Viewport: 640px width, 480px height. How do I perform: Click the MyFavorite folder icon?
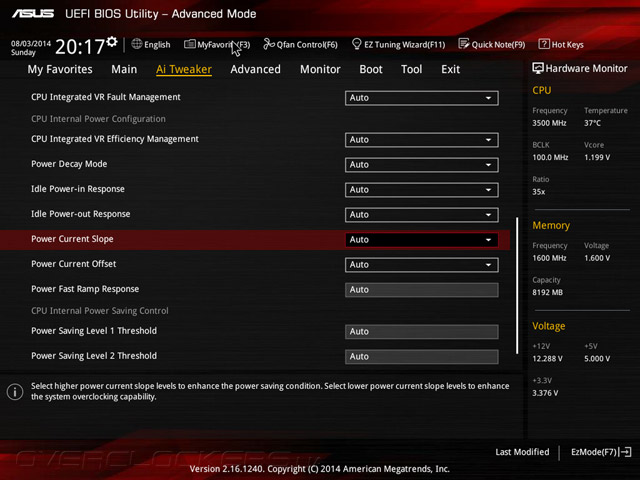189,44
